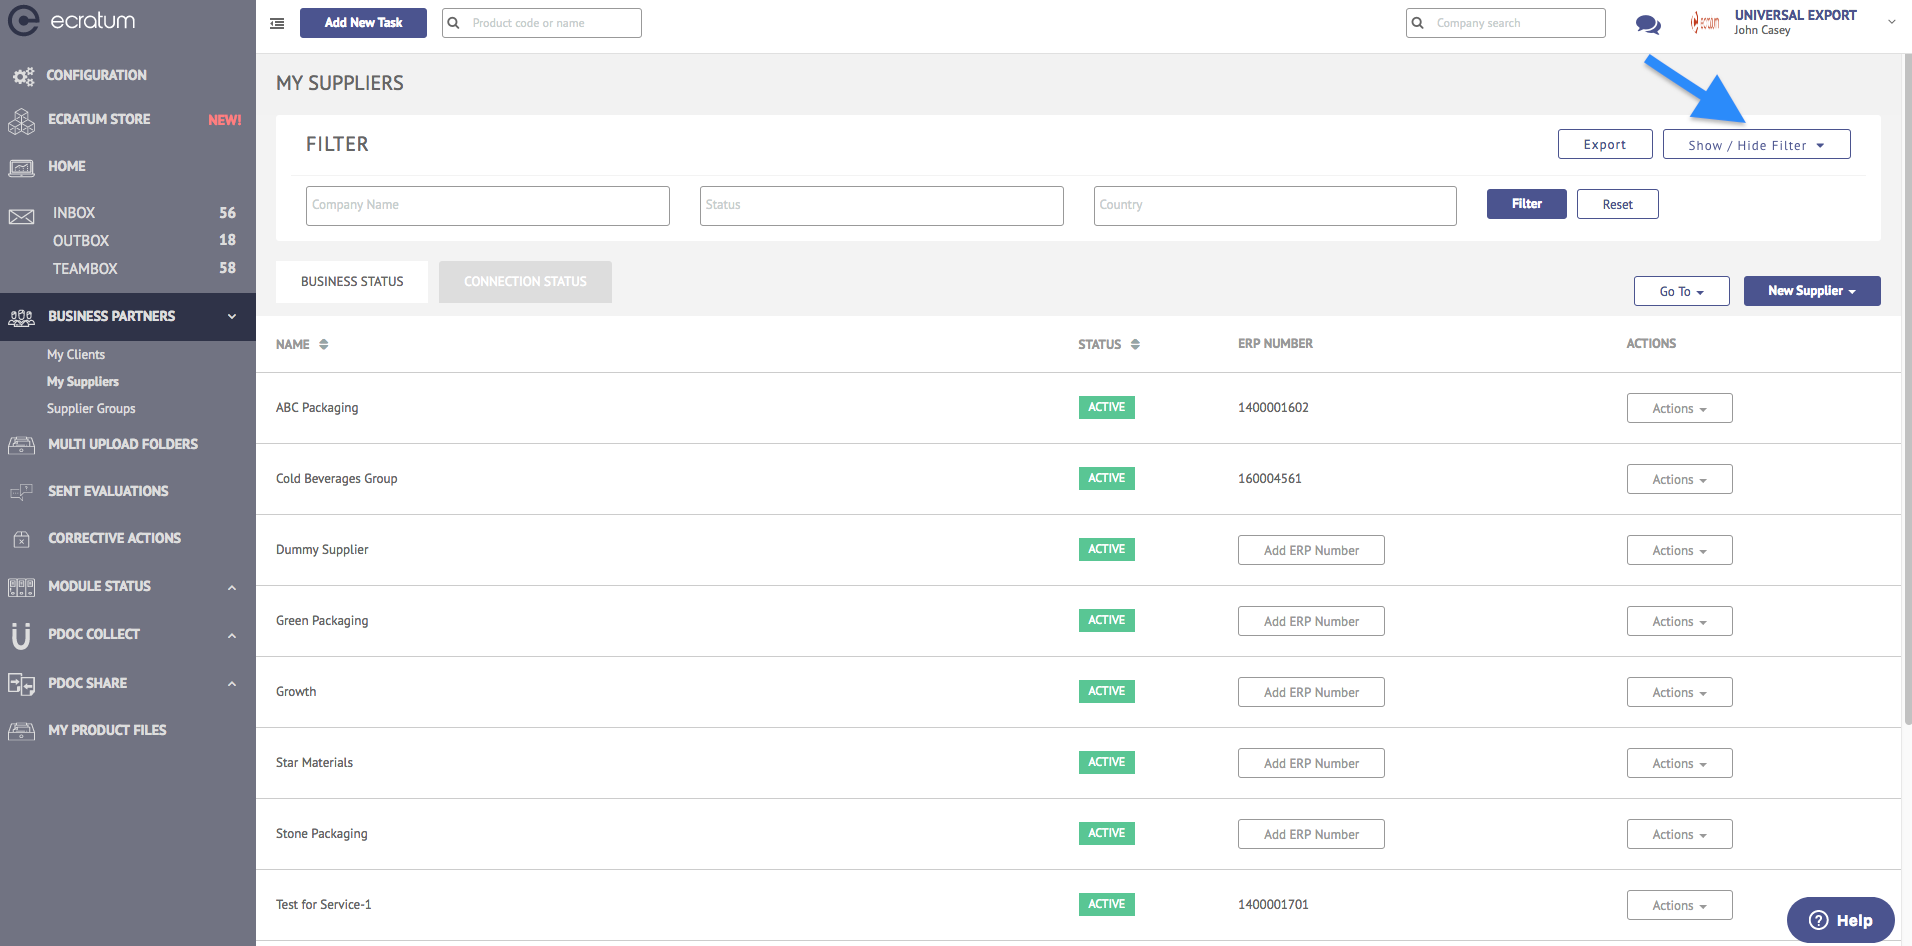Viewport: 1912px width, 946px height.
Task: Open Actions dropdown for Test for Service-1
Action: pos(1679,905)
